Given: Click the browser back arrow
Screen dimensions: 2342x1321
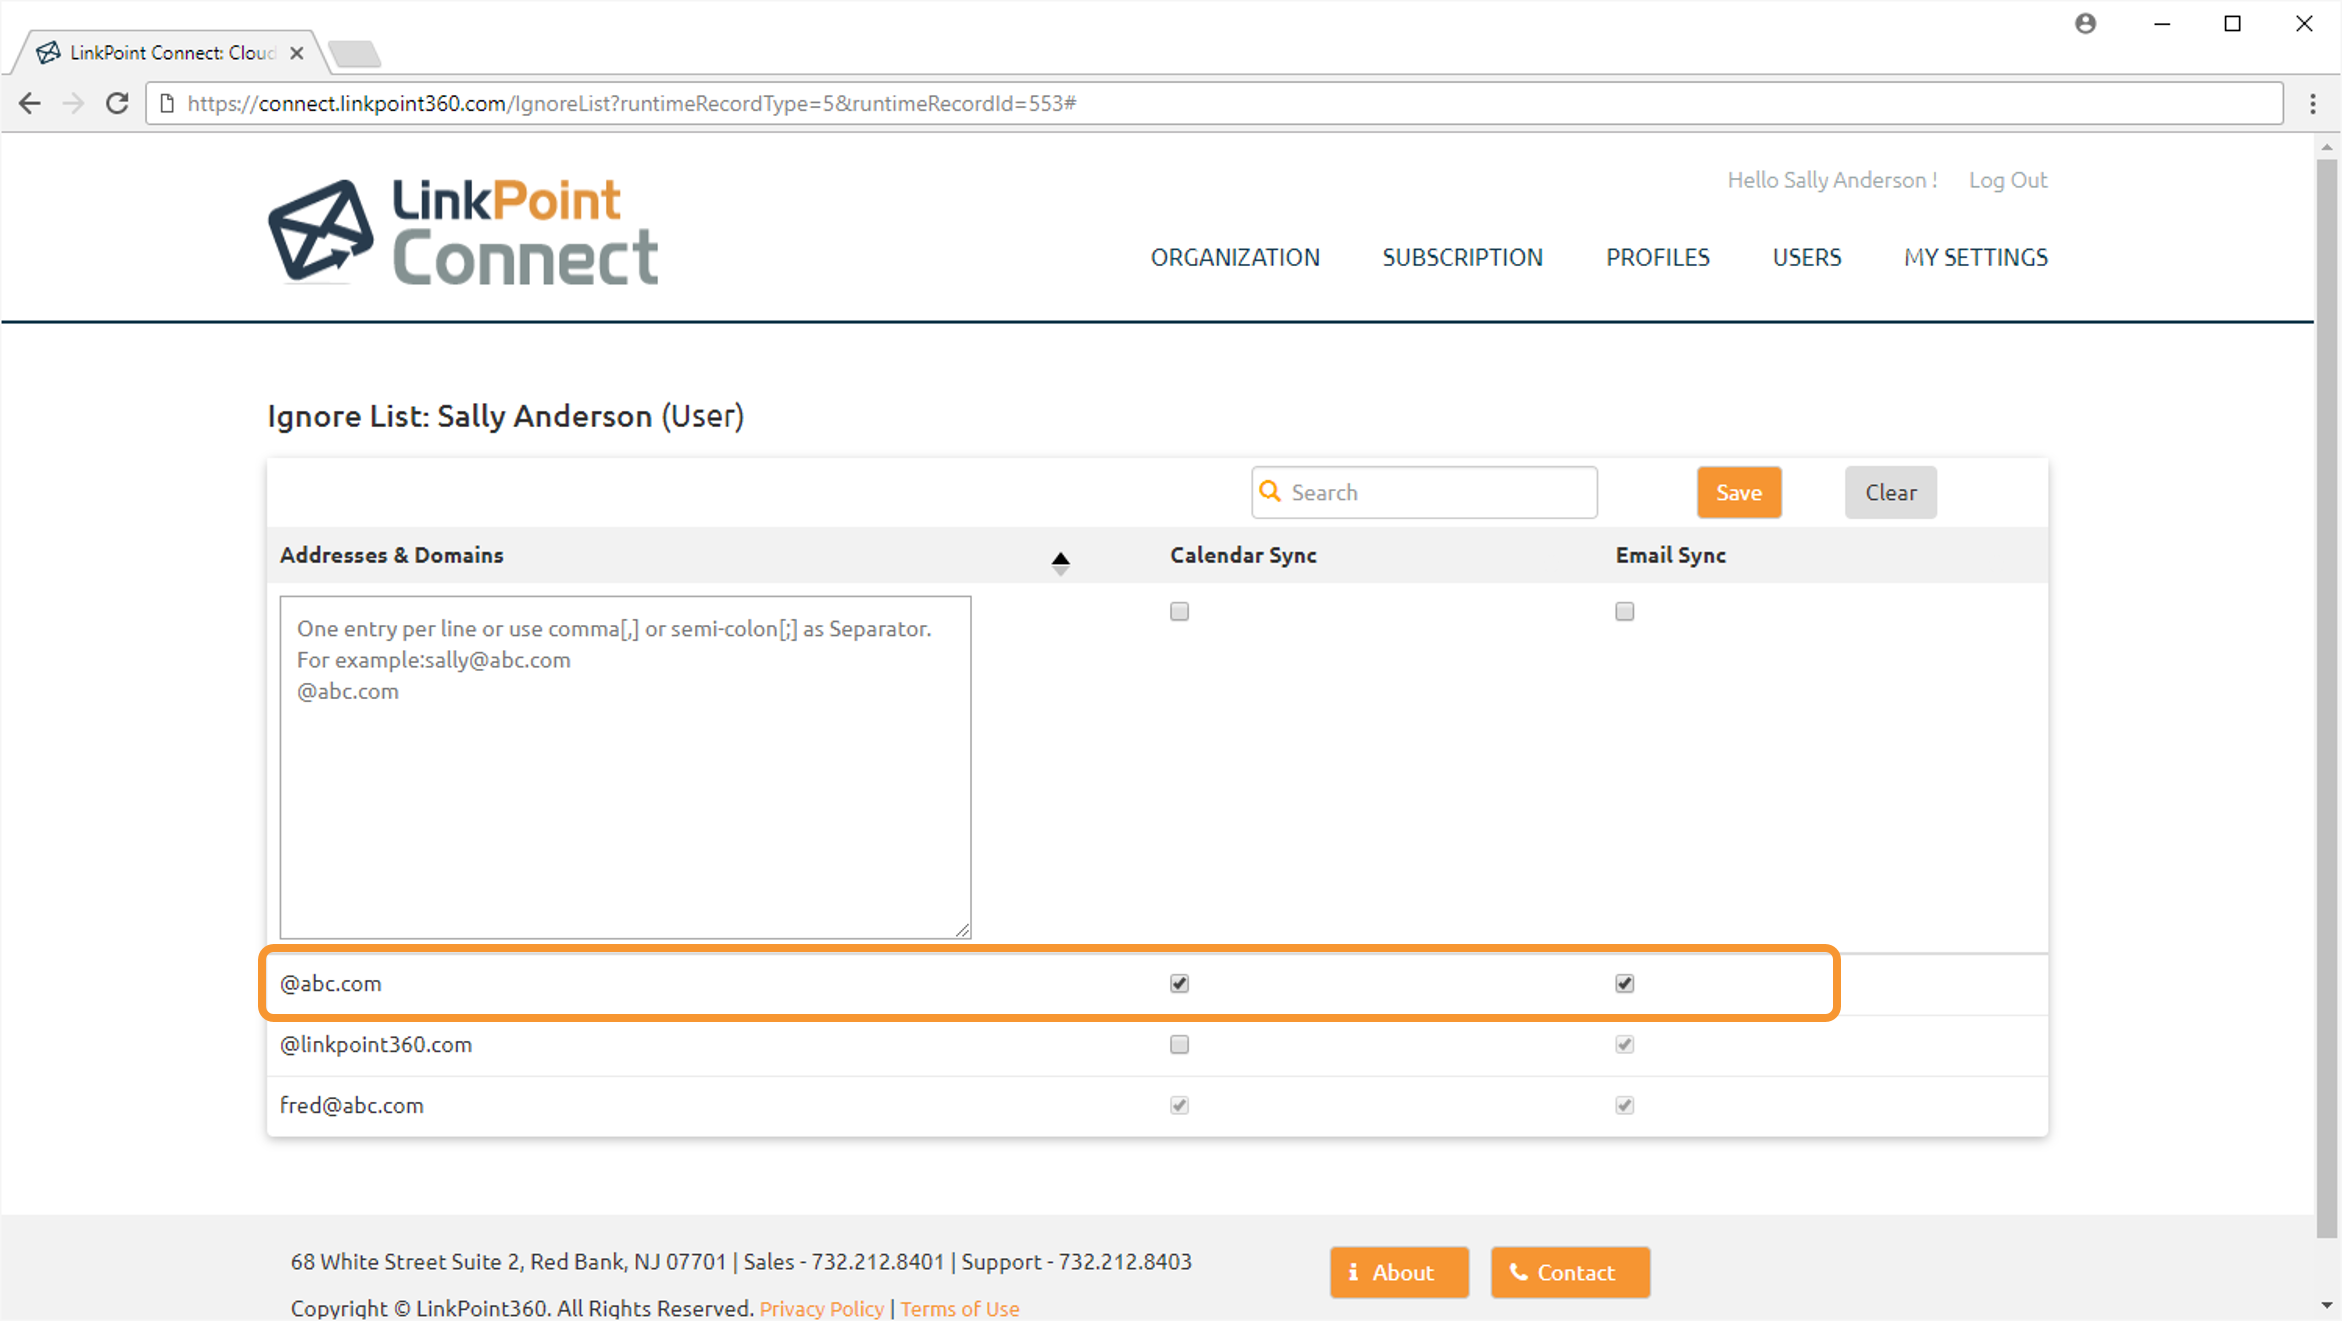Looking at the screenshot, I should coord(30,103).
